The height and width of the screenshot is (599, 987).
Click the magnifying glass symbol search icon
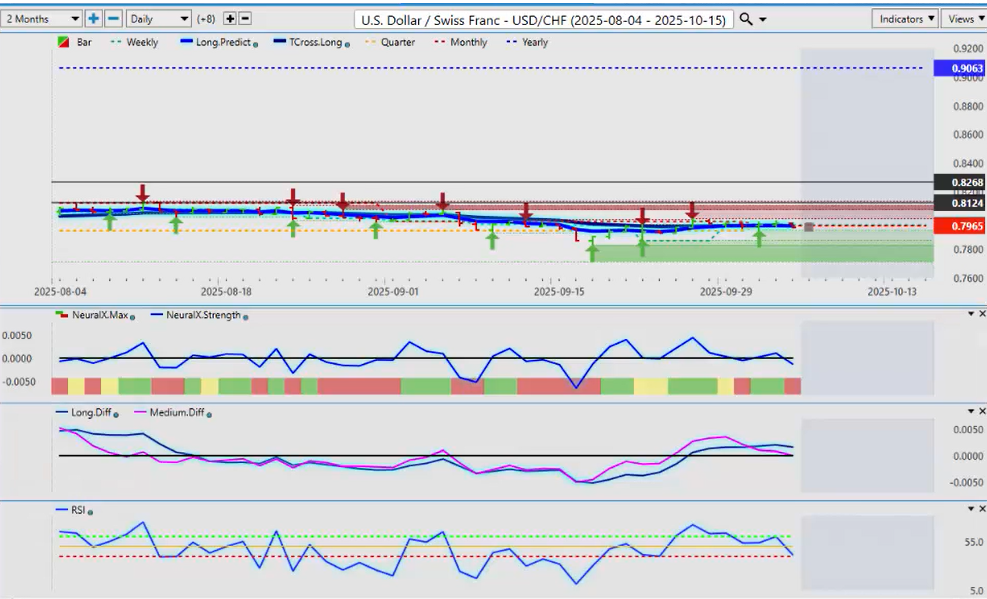[746, 19]
